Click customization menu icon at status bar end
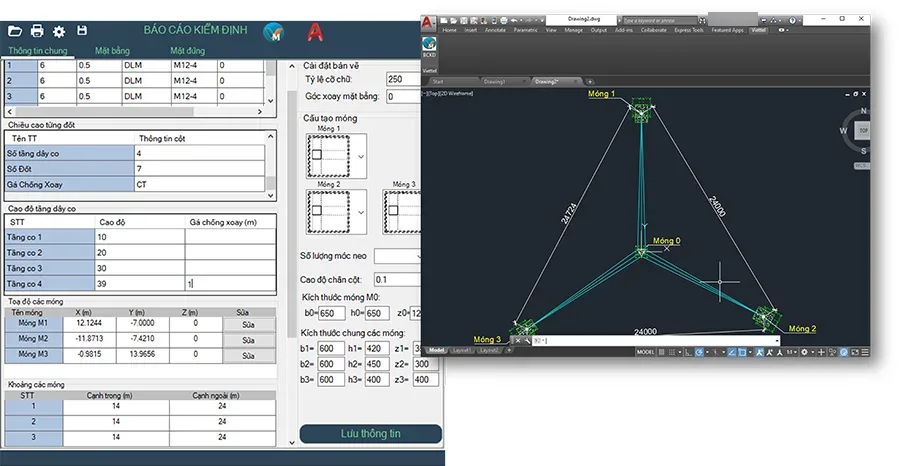 click(x=865, y=352)
